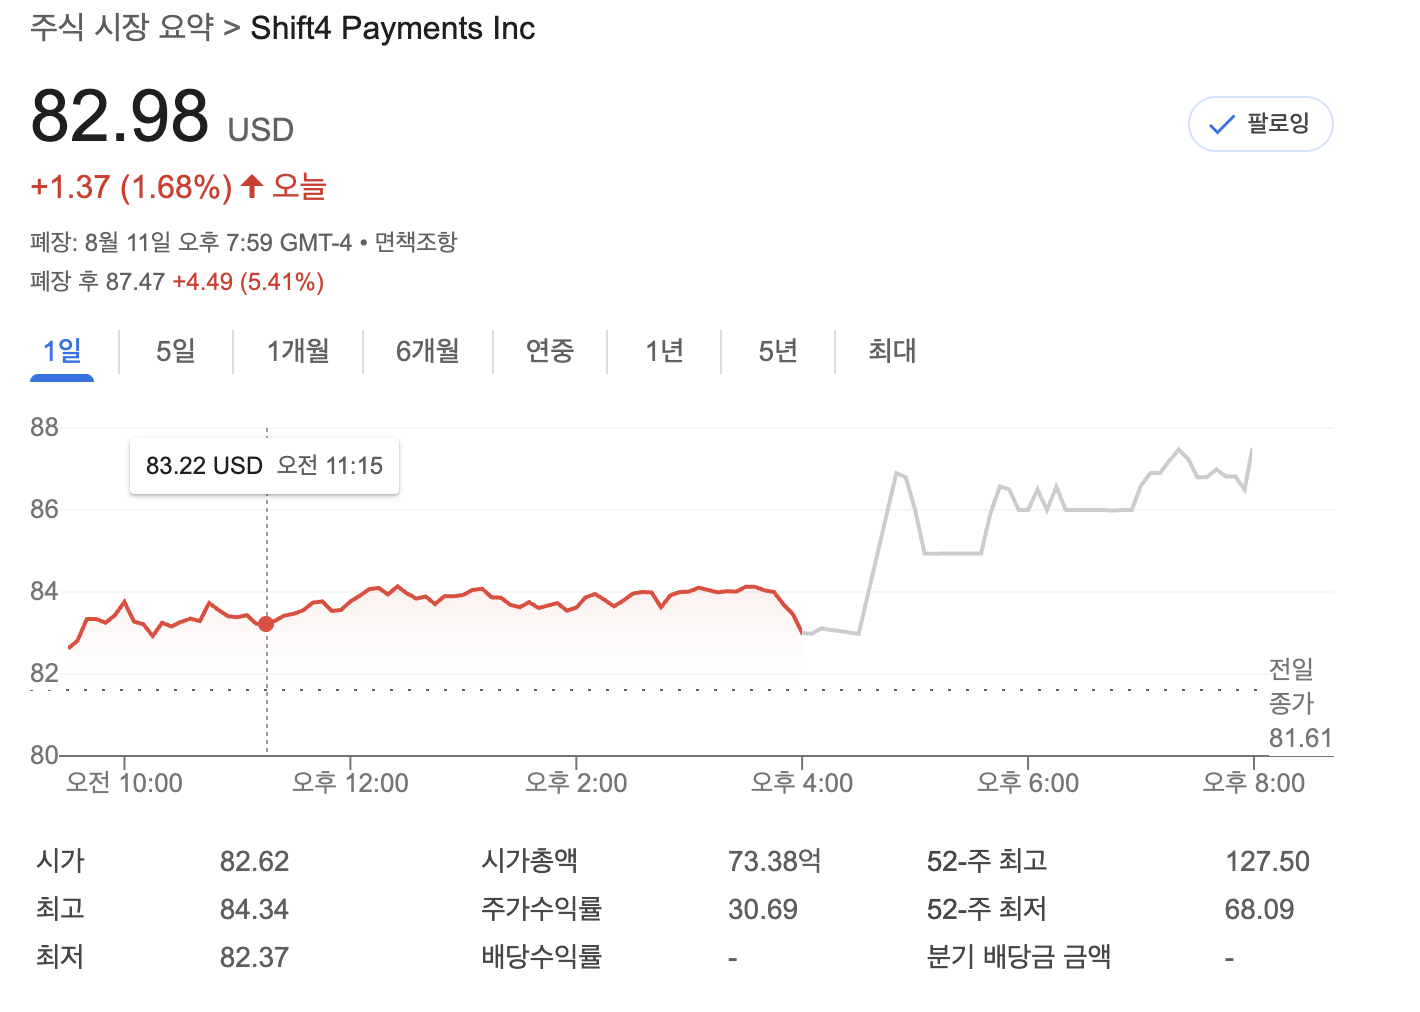The width and height of the screenshot is (1420, 1012).
Task: Click the 분기 배당금 금액 label
Action: pos(1018,957)
